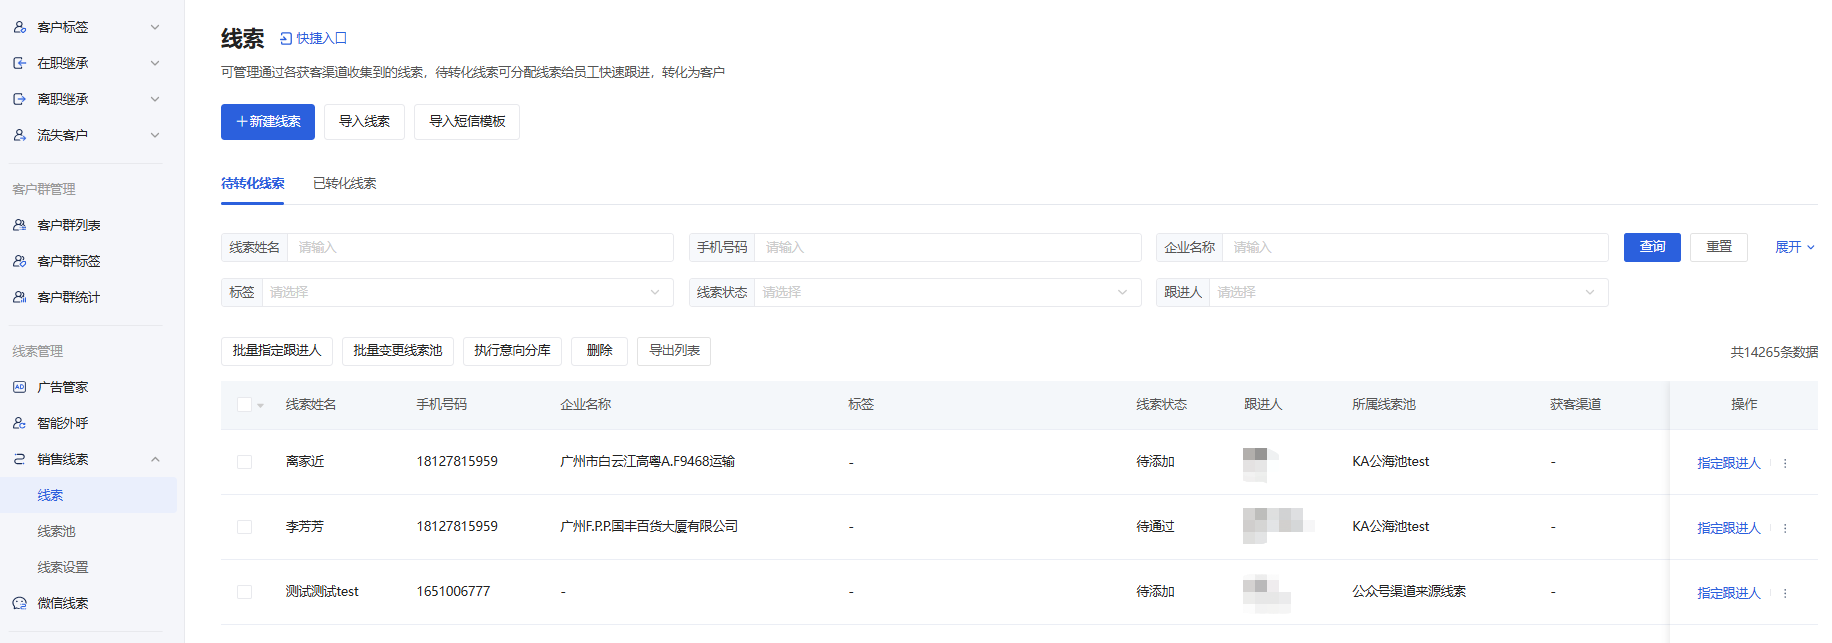Click 指定跟进人 for 测试测试test
The image size is (1832, 643).
coord(1728,593)
